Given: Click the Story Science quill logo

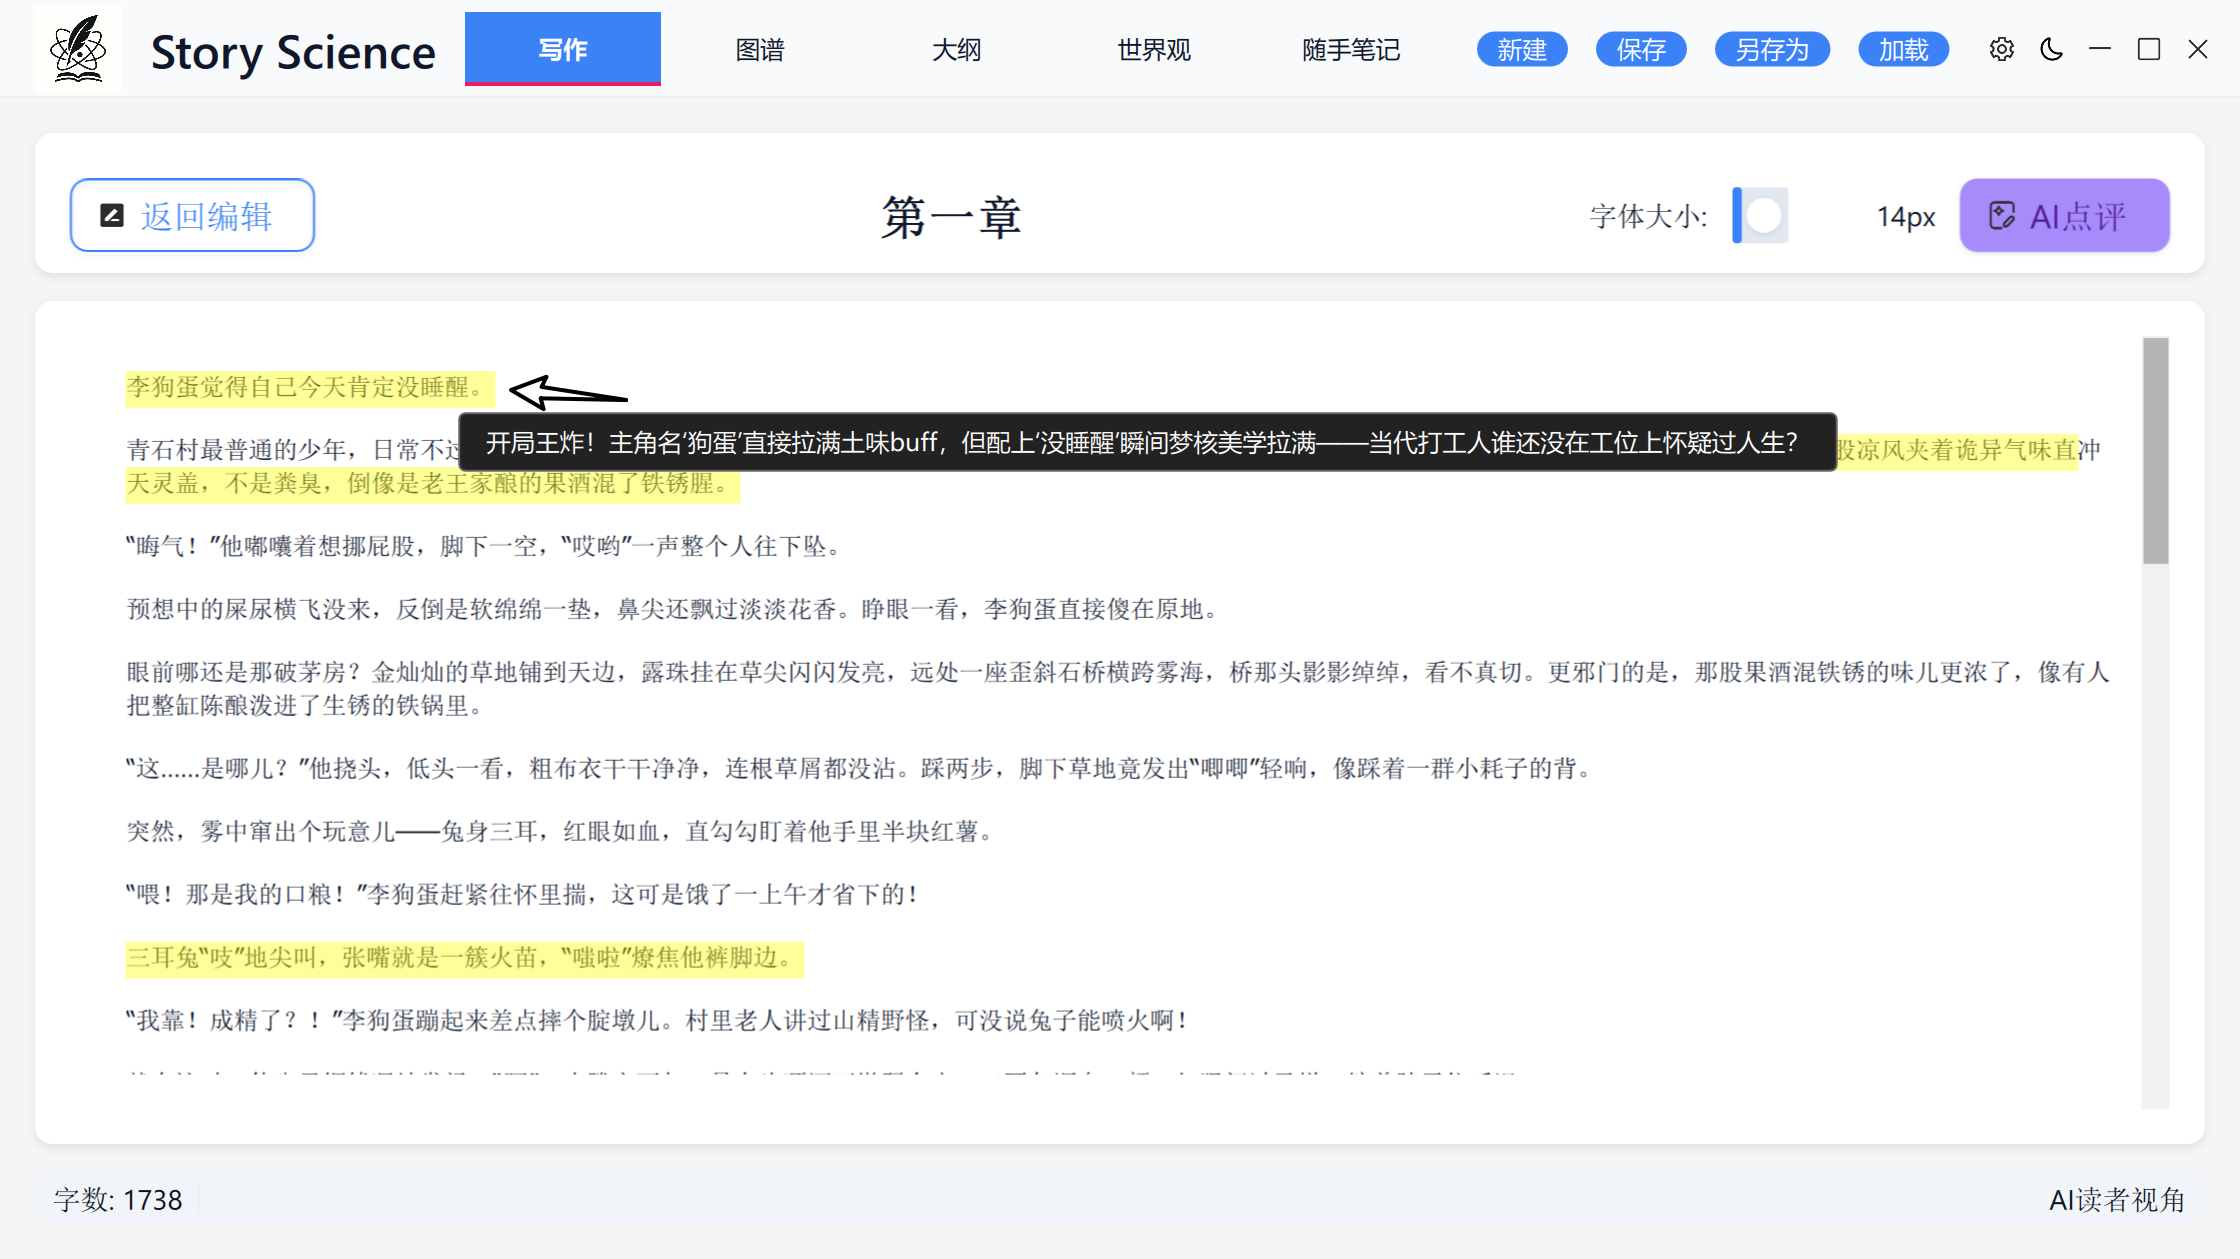Looking at the screenshot, I should click(78, 49).
